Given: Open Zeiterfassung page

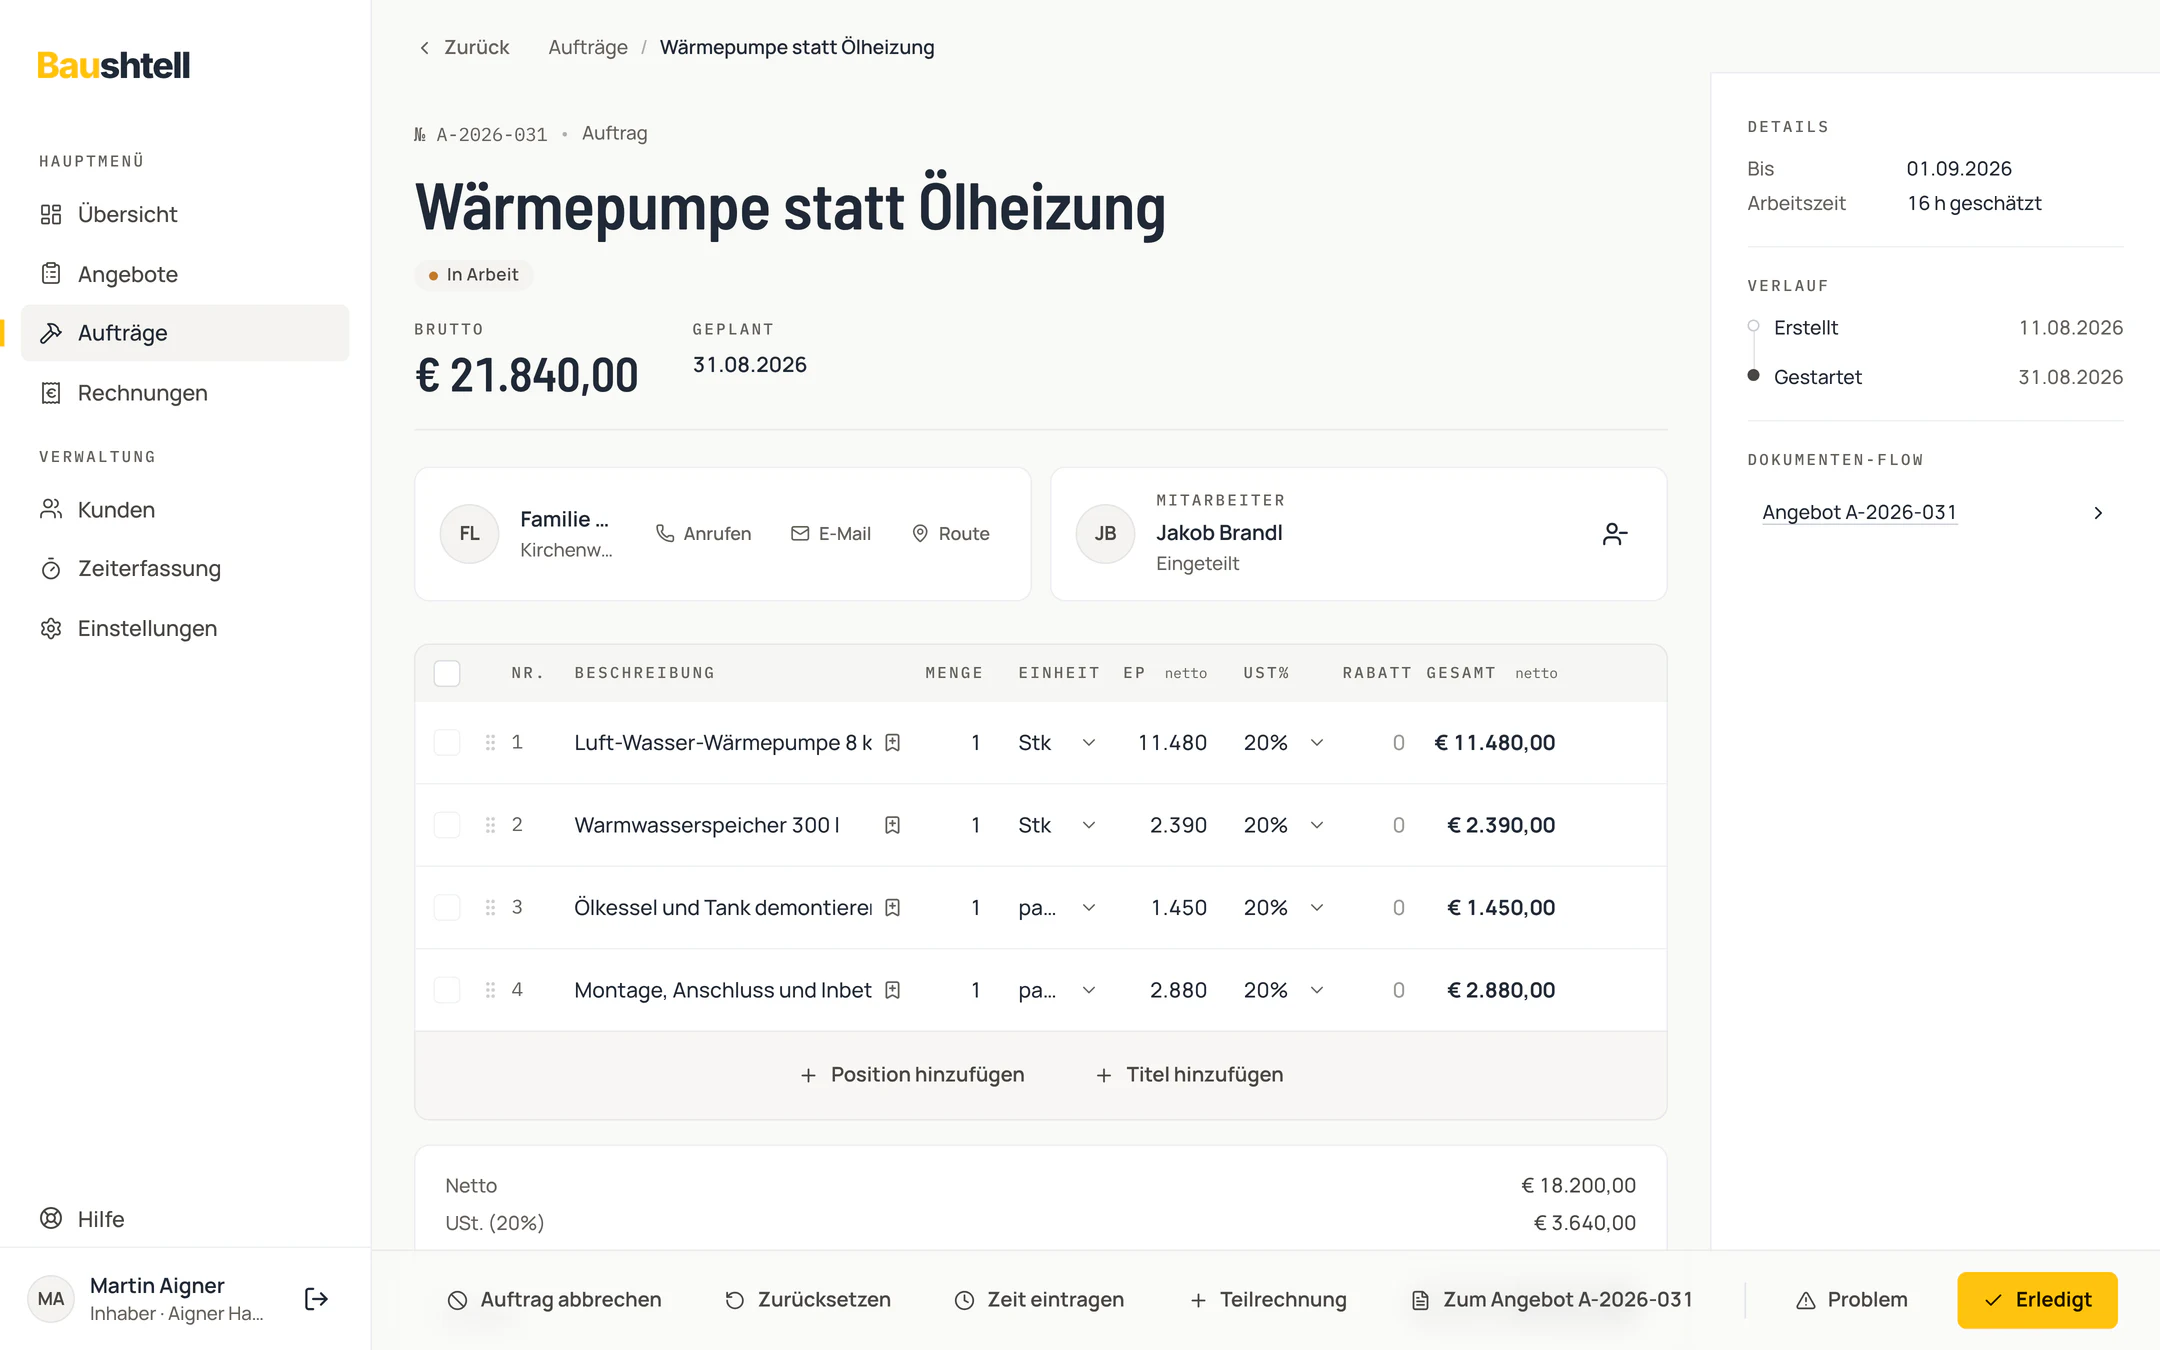Looking at the screenshot, I should [185, 569].
